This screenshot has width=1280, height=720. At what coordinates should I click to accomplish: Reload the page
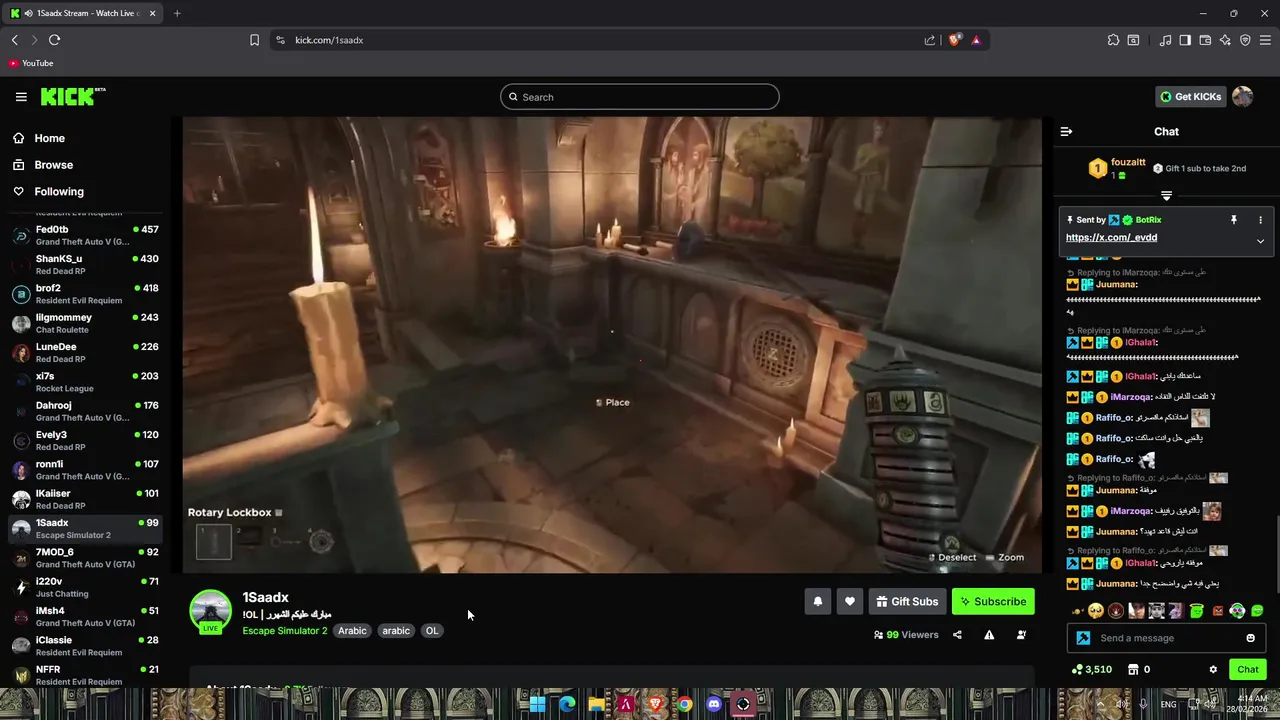coord(54,40)
